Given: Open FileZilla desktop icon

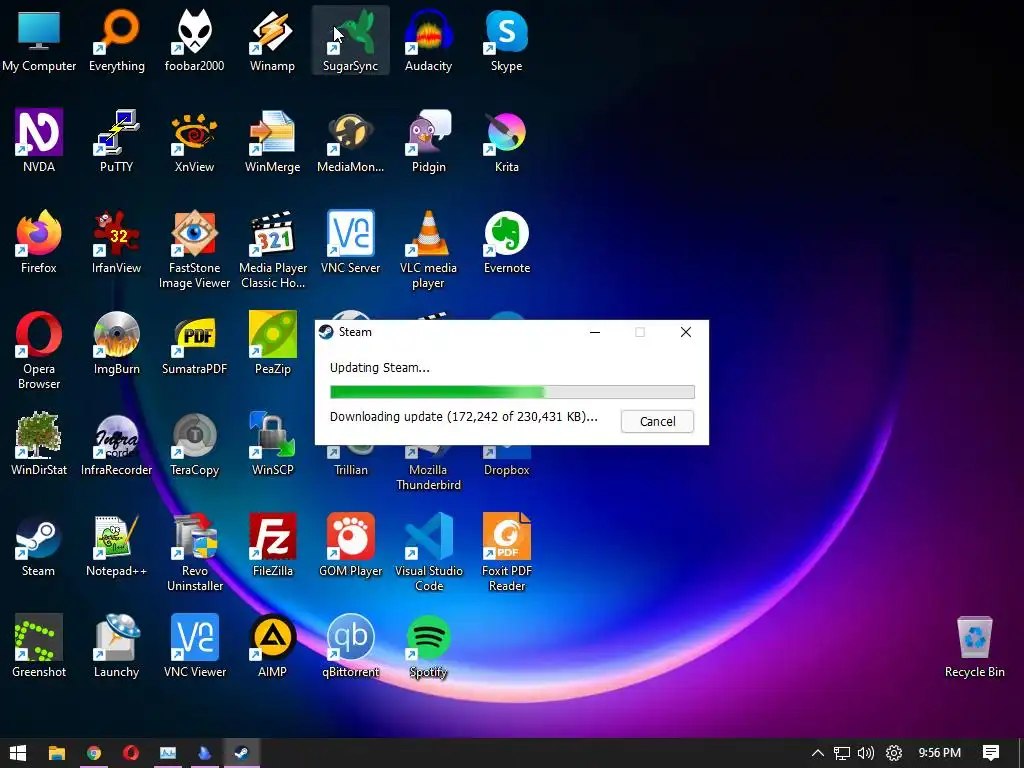Looking at the screenshot, I should coord(272,545).
